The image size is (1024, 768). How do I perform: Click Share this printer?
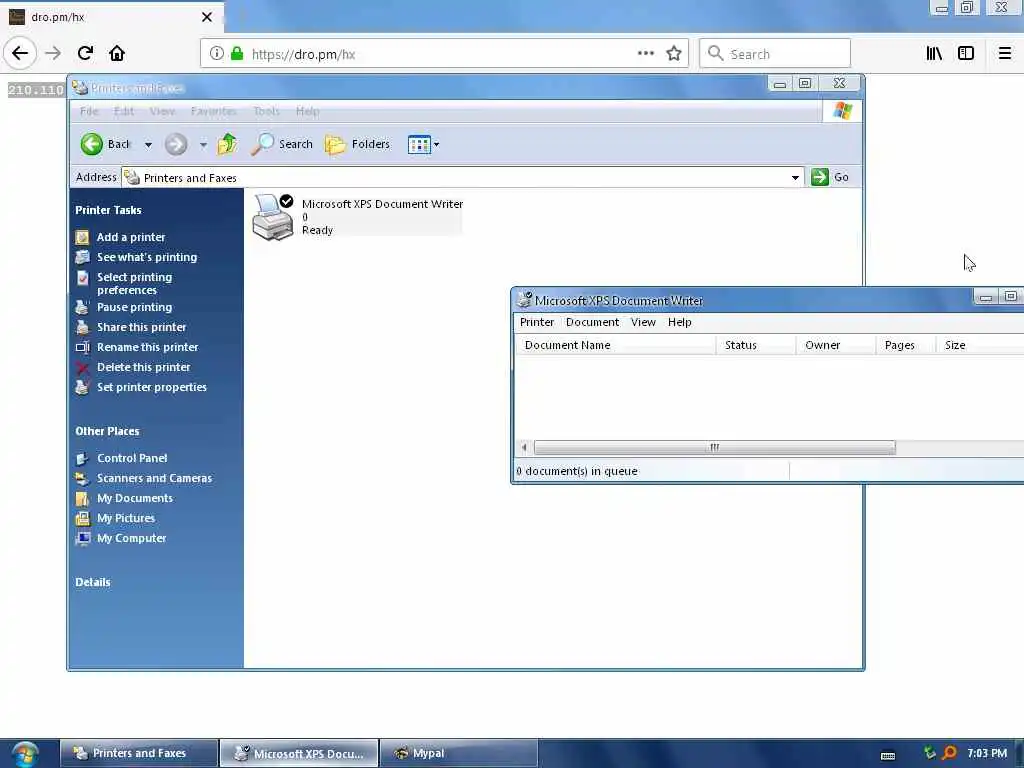tap(142, 327)
